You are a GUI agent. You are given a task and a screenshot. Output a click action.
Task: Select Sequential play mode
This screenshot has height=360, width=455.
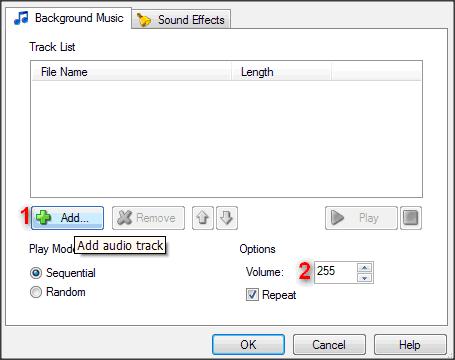(63, 273)
